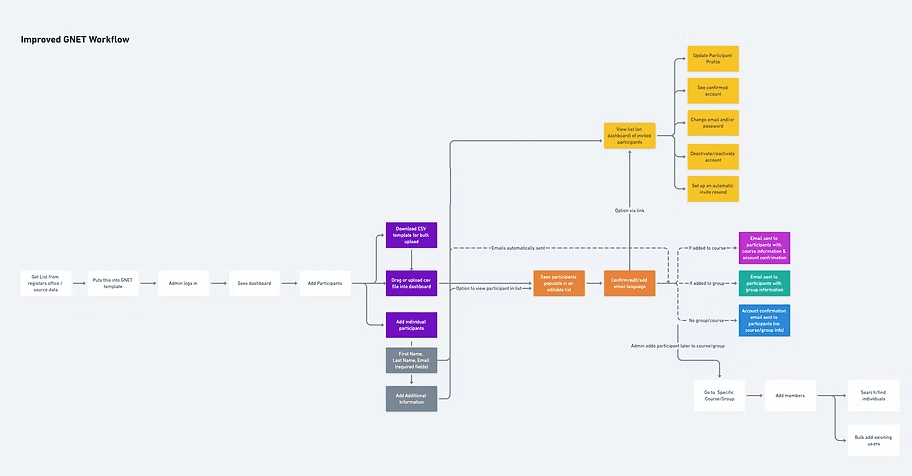This screenshot has width=912, height=476.
Task: Select purple 'Download CSV template for bulk upload' node
Action: (411, 235)
